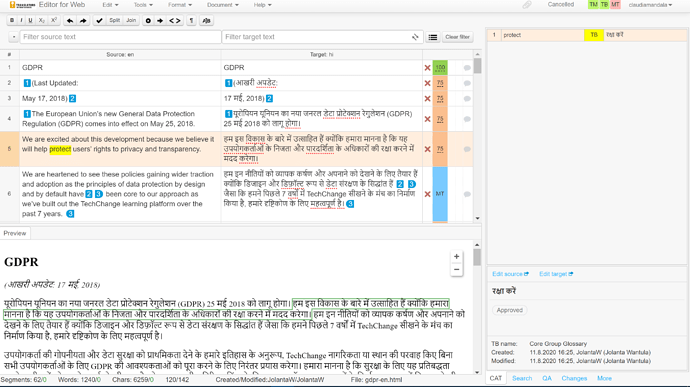Click highlighted word 'protect' in segment 5
This screenshot has width=690, height=387.
(60, 149)
